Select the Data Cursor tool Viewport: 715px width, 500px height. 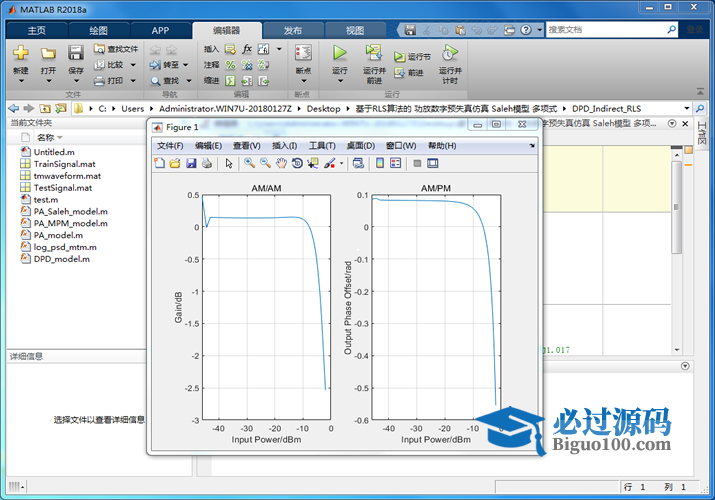[313, 163]
